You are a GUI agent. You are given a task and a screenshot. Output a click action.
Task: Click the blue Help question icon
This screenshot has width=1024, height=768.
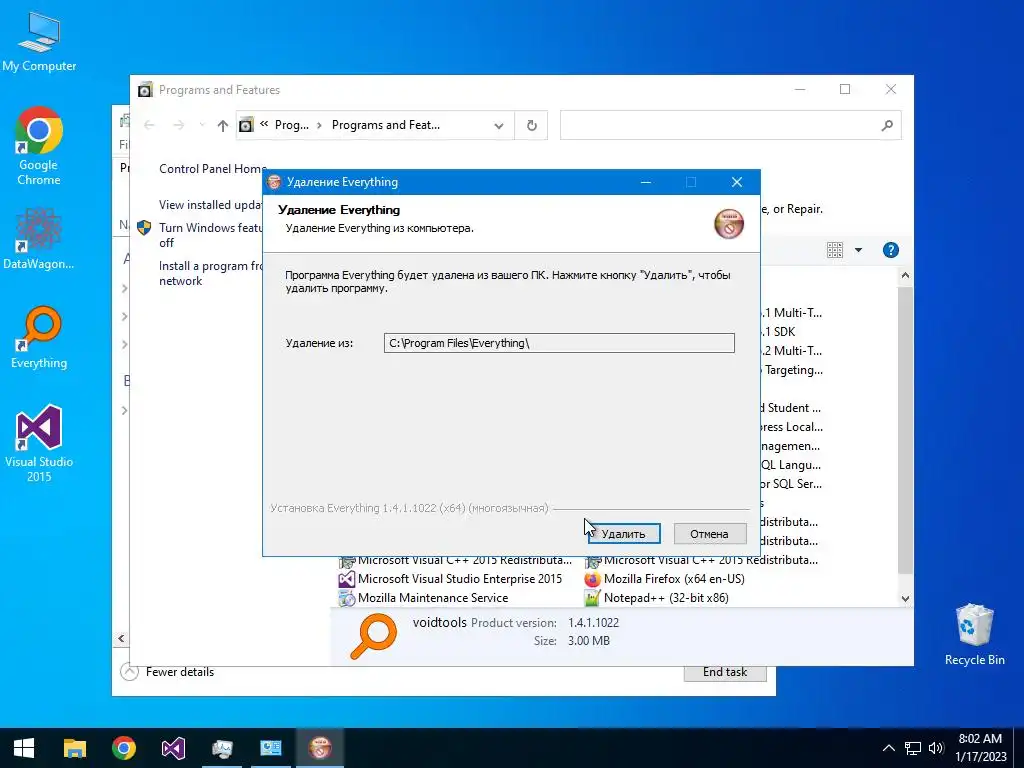pyautogui.click(x=891, y=250)
